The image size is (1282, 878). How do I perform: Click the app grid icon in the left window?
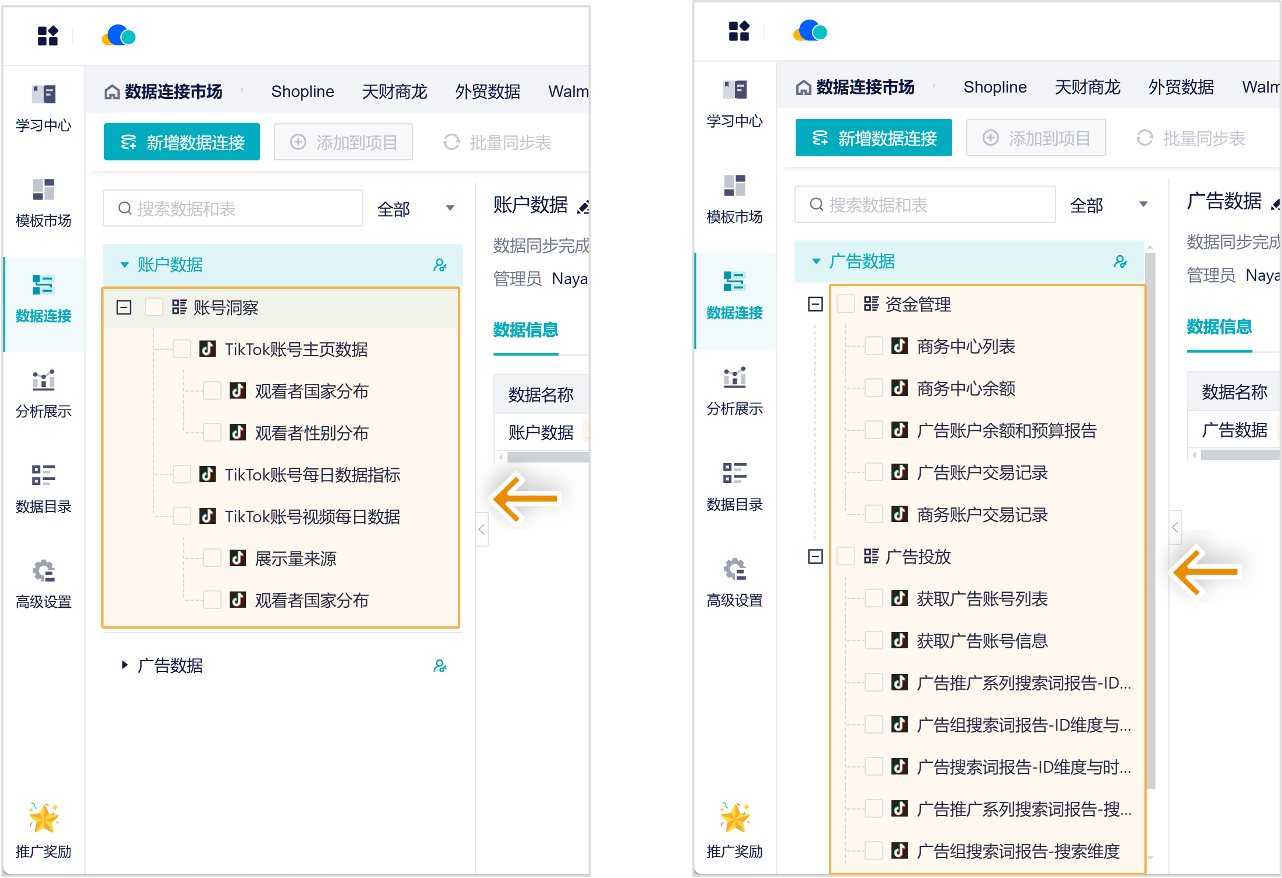pos(47,36)
